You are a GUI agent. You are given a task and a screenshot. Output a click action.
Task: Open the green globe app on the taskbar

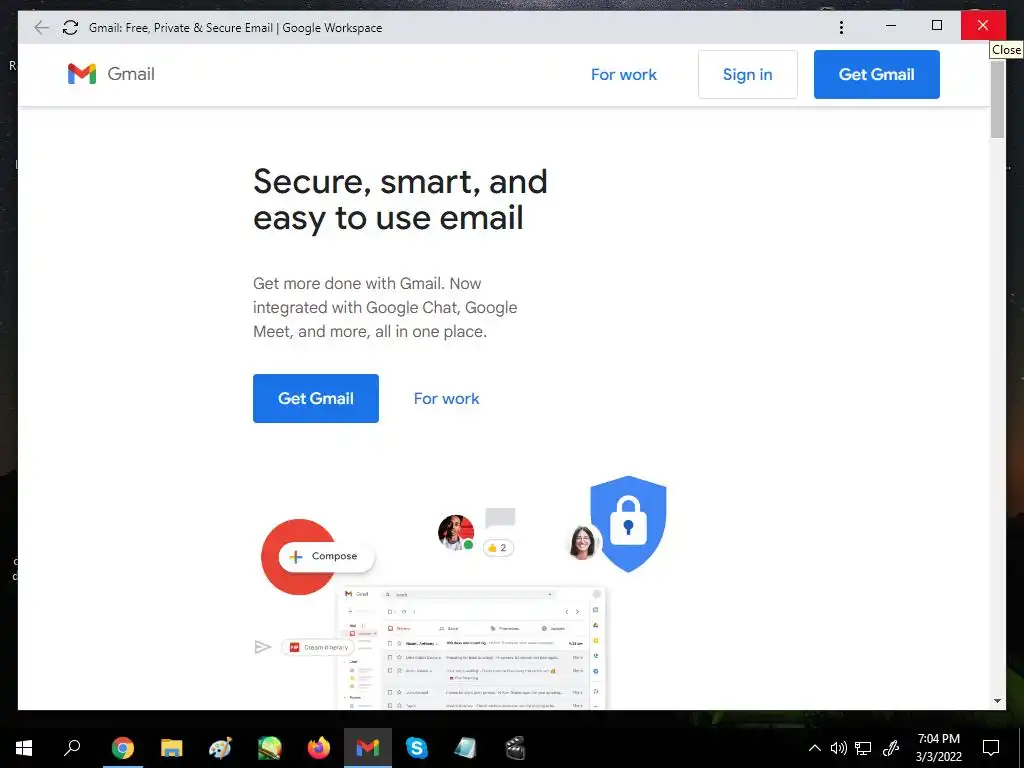click(270, 748)
